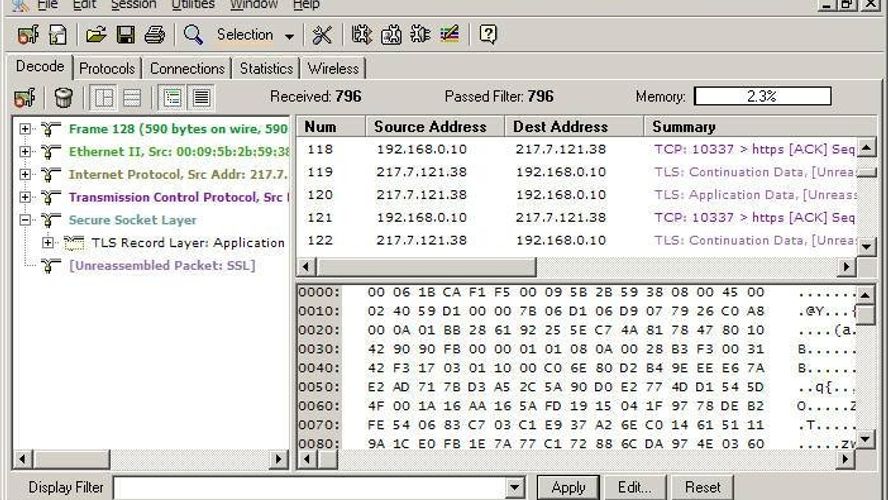This screenshot has height=500, width=888.
Task: Print using the printer icon
Action: pyautogui.click(x=154, y=35)
